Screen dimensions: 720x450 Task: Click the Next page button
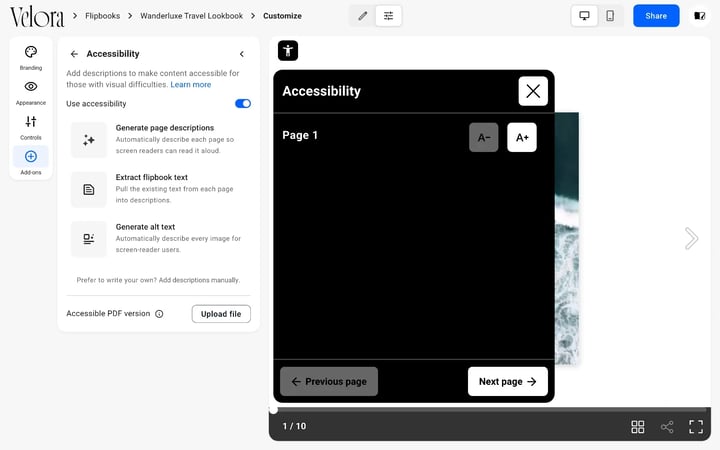point(507,381)
